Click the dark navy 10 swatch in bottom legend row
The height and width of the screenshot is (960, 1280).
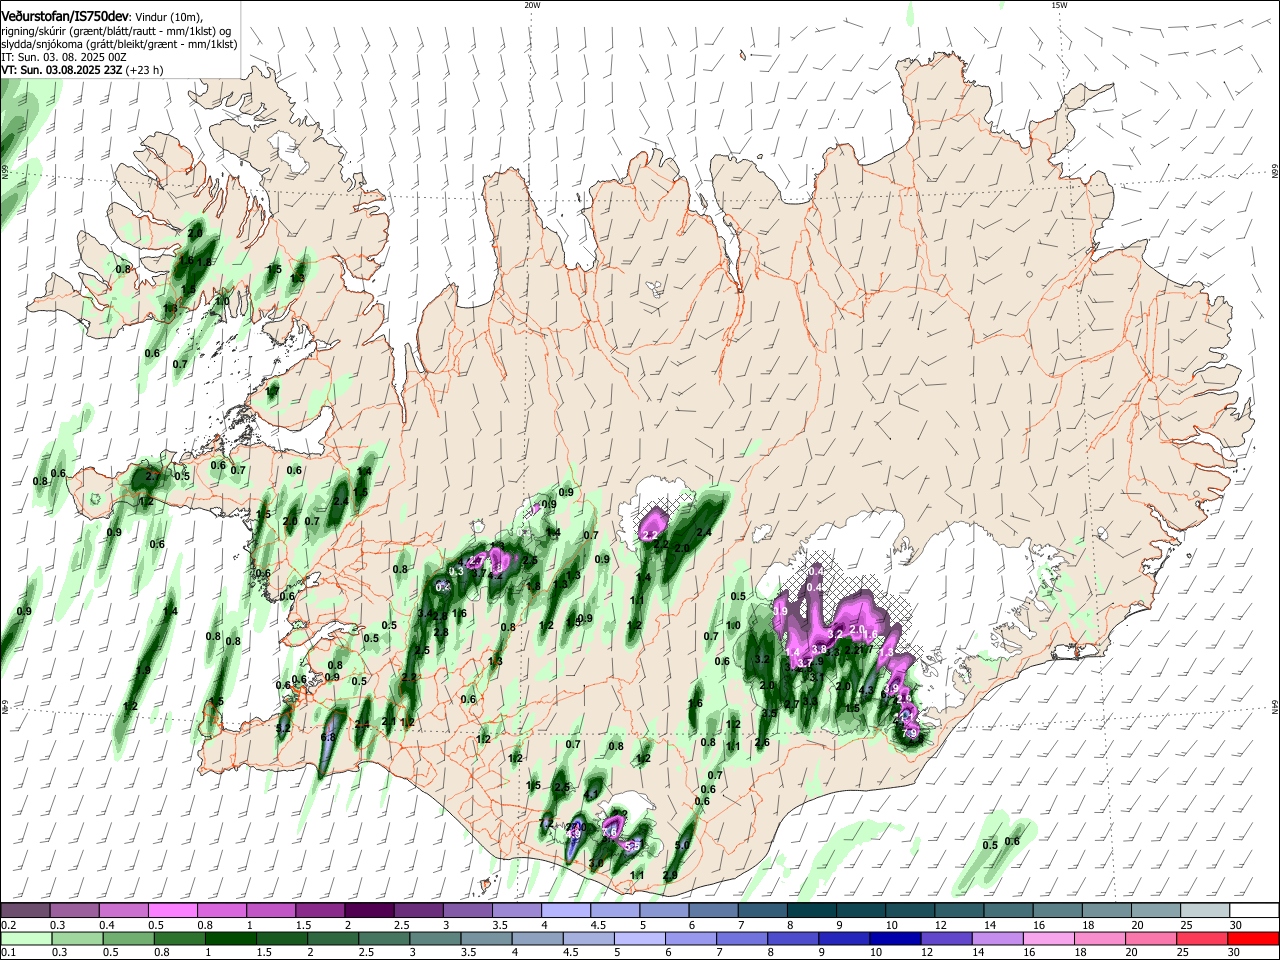pos(894,939)
